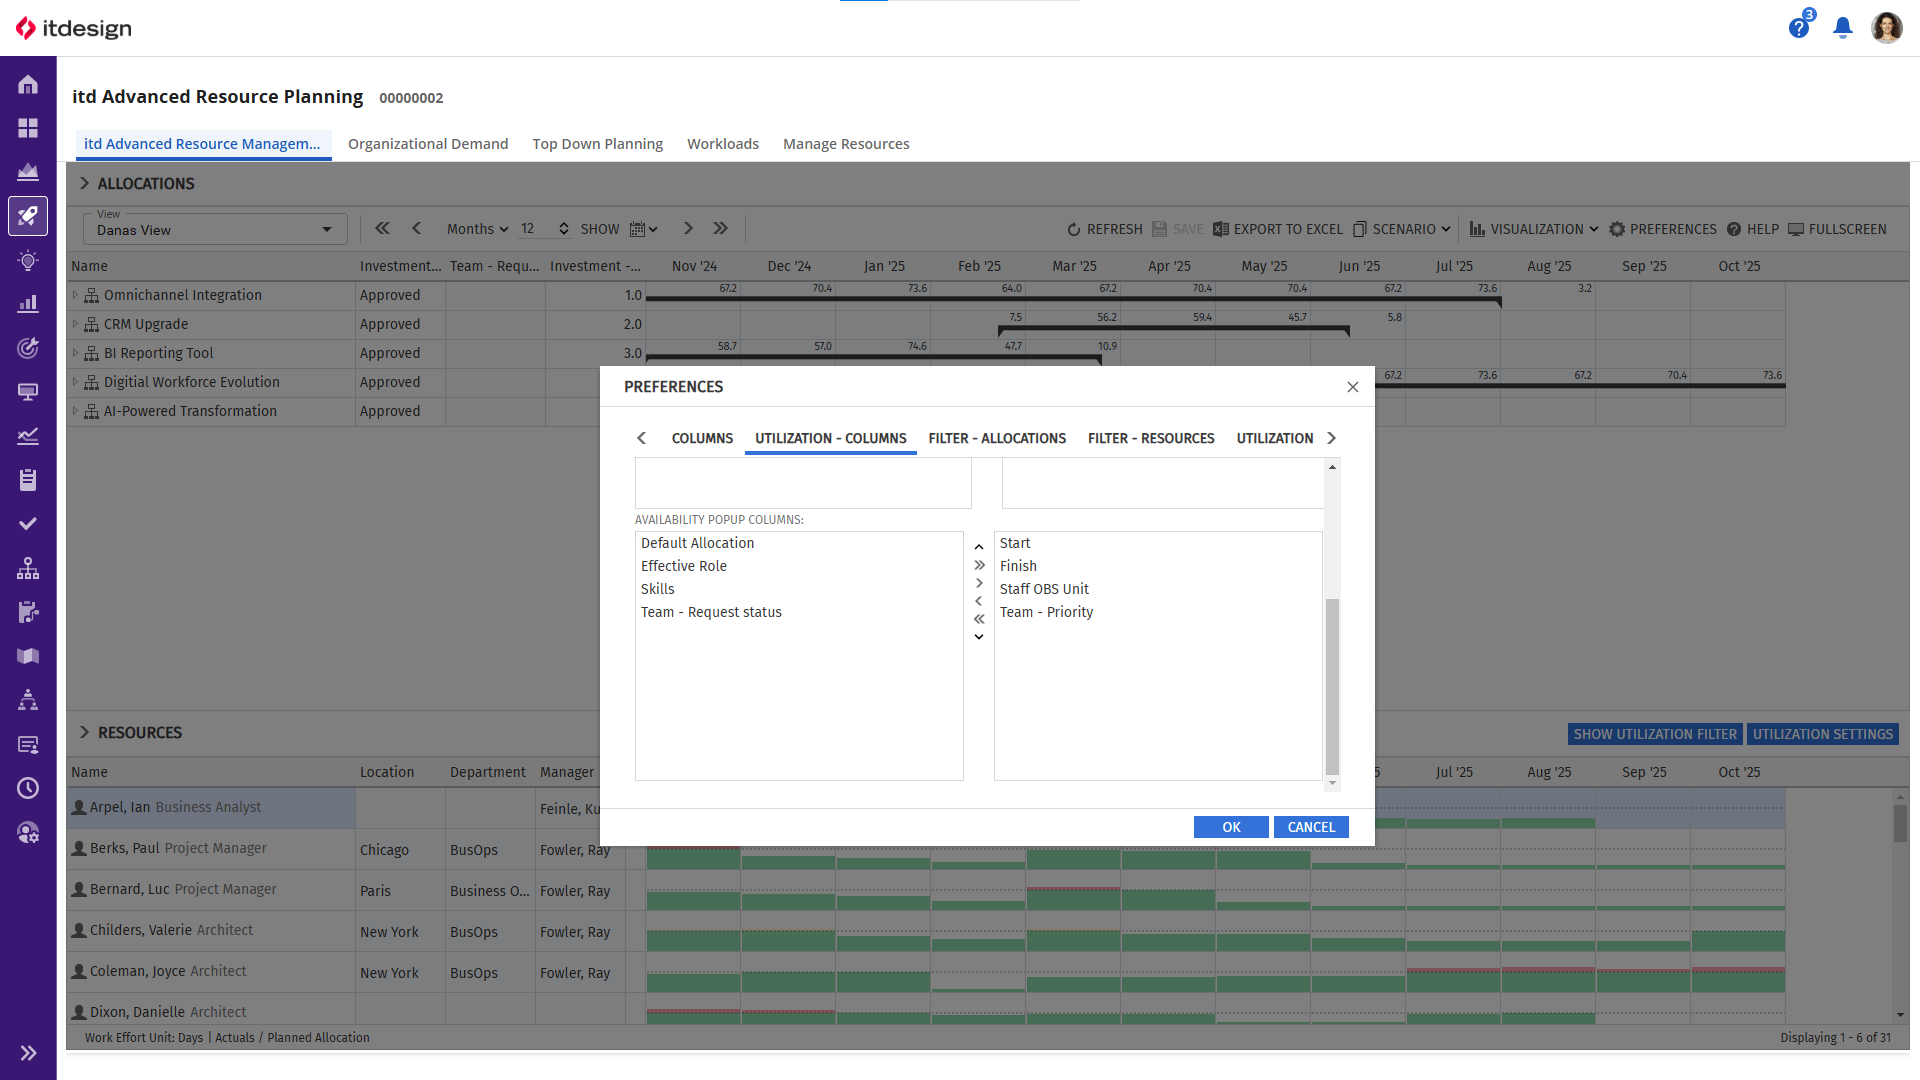Open the book icon in sidebar
The width and height of the screenshot is (1920, 1080).
click(x=28, y=656)
